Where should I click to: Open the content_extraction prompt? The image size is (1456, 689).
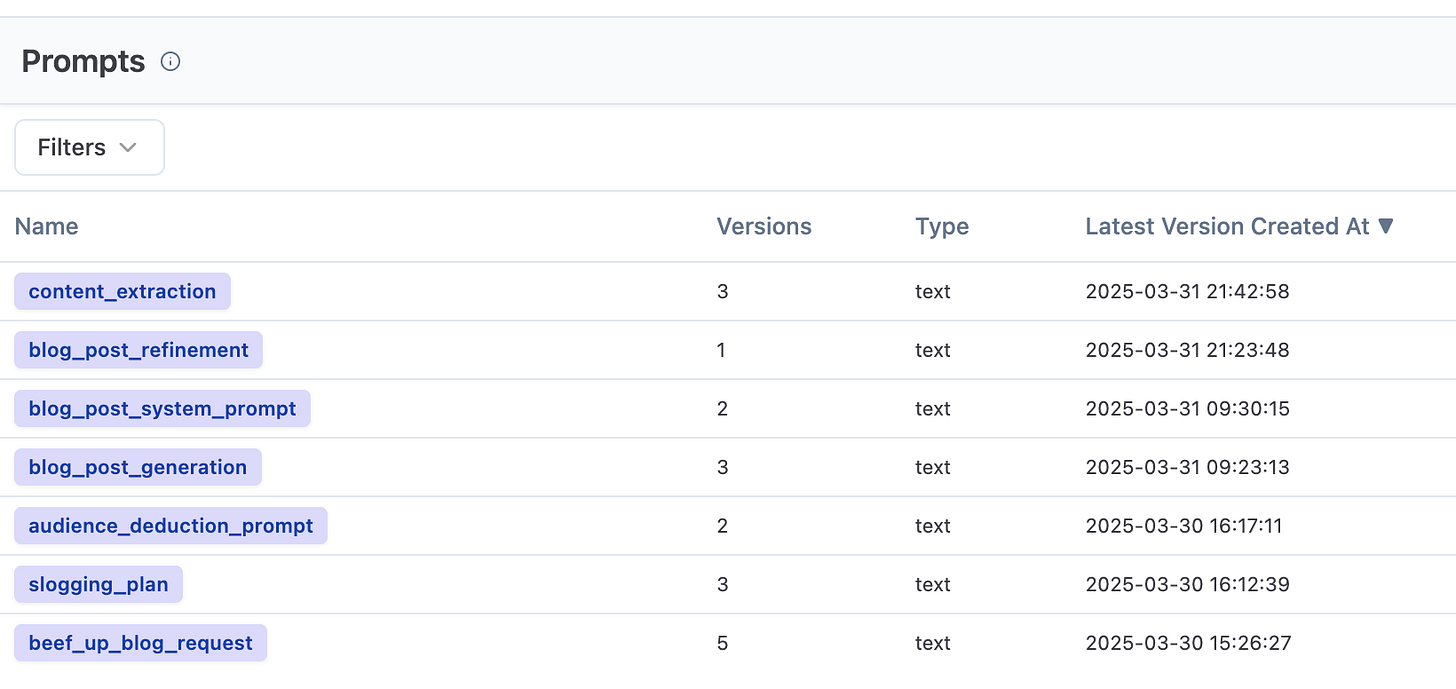[x=122, y=291]
